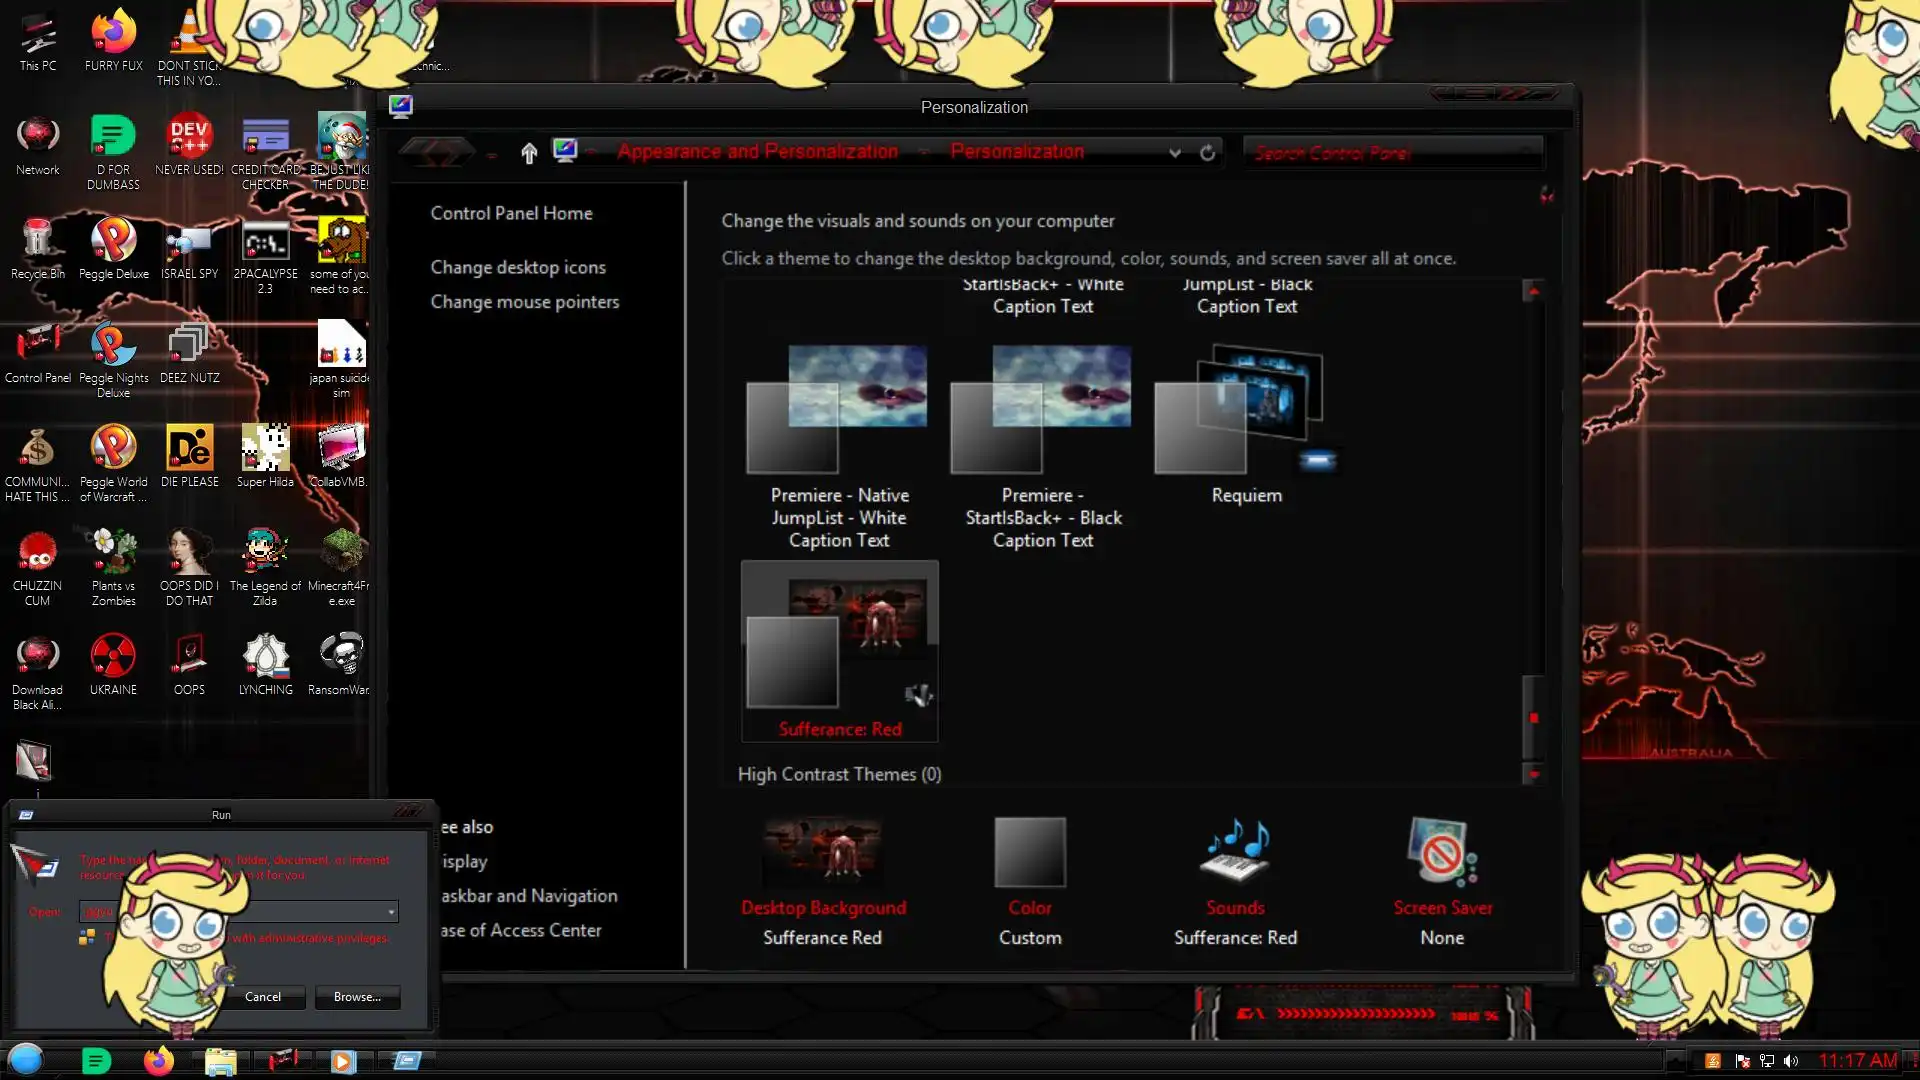
Task: Click Browse button in Run dialog
Action: (357, 997)
